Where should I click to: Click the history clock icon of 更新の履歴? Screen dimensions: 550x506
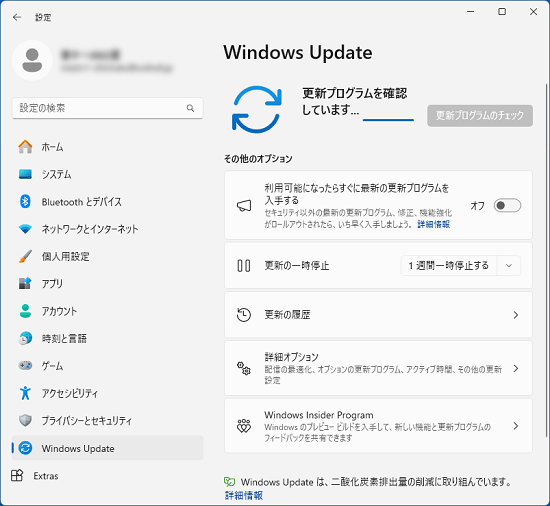(x=244, y=315)
